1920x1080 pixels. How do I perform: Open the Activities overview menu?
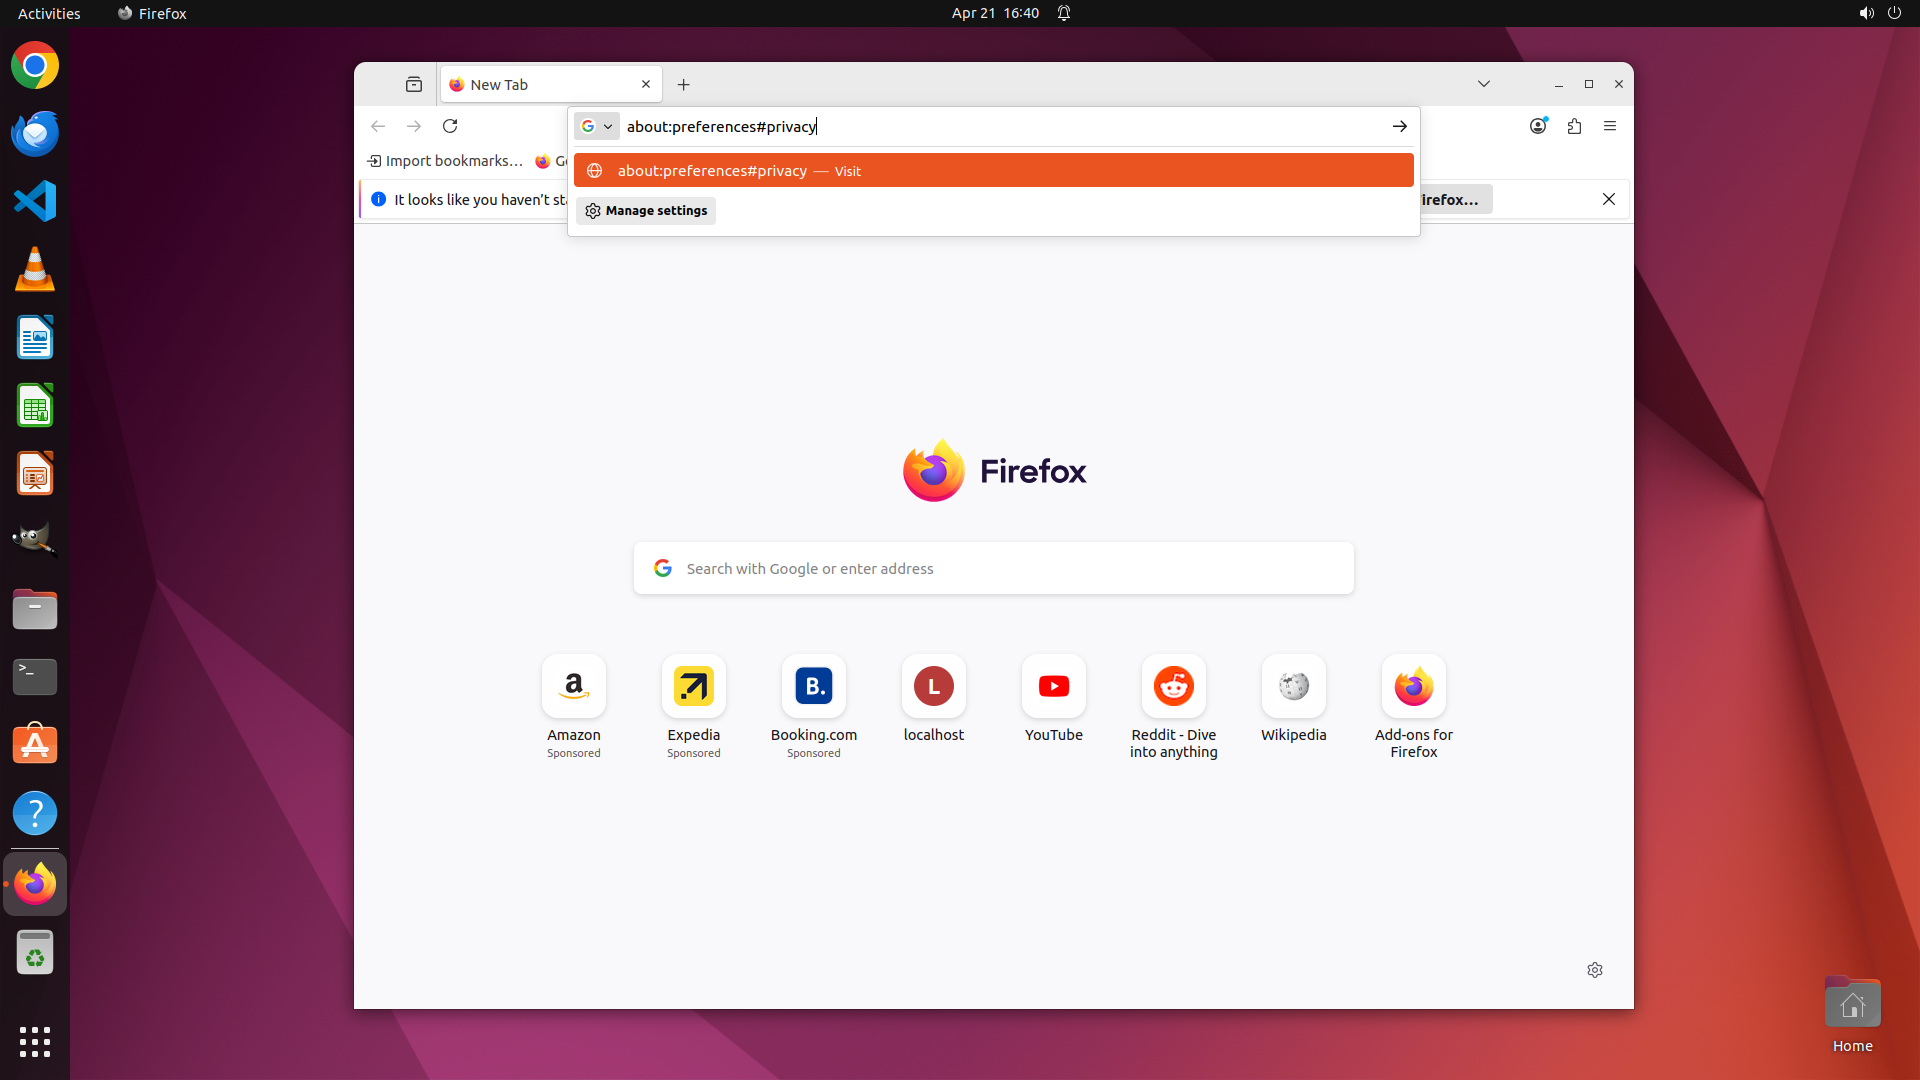tap(49, 13)
